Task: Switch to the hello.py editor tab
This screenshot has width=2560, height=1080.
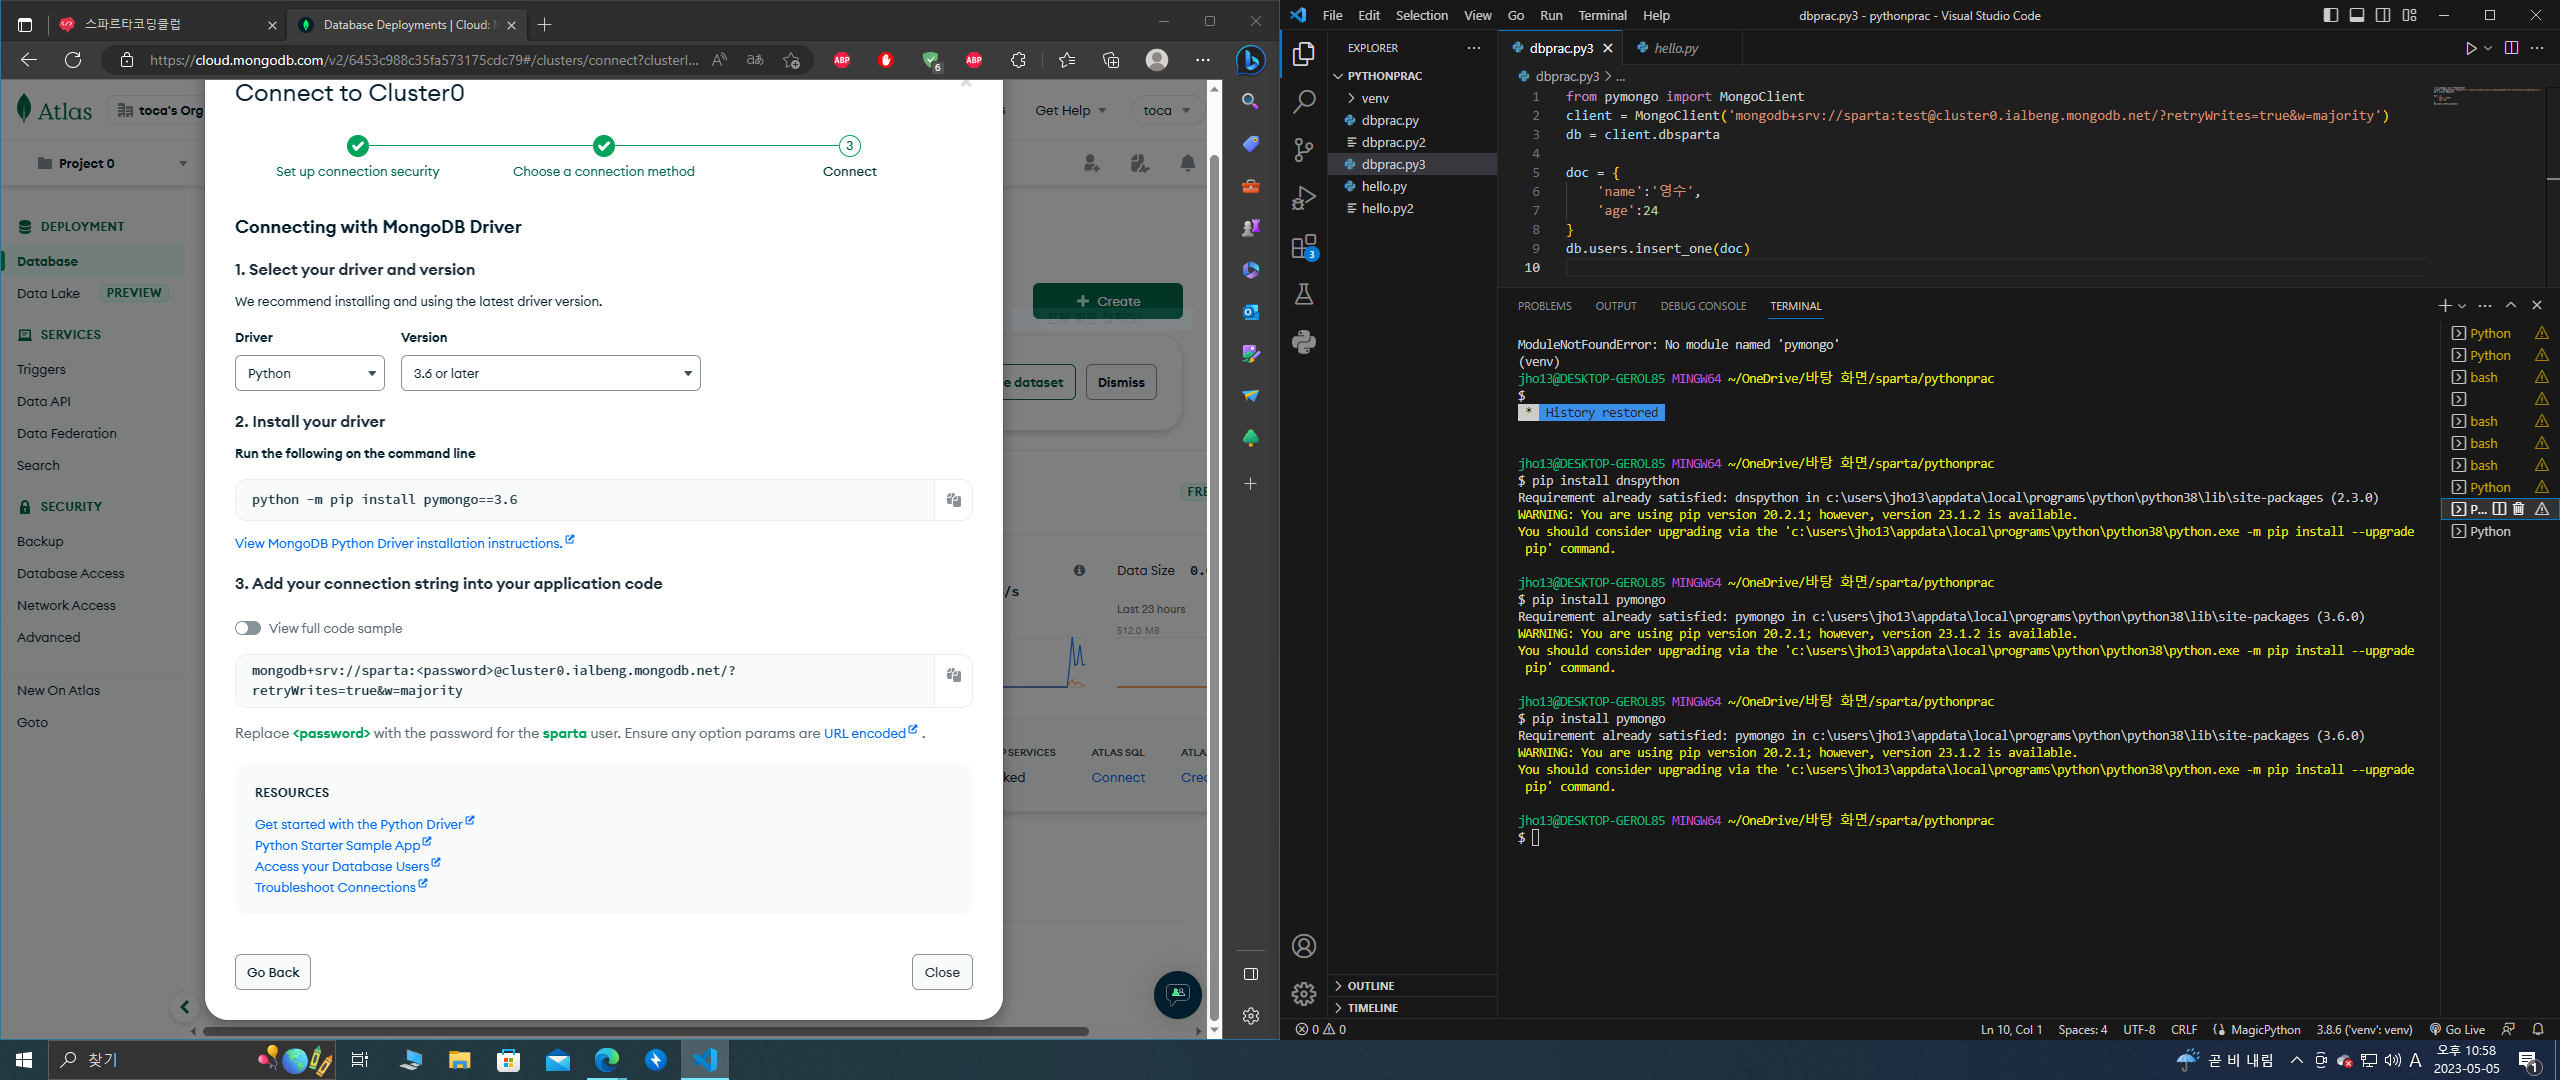Action: point(1676,48)
